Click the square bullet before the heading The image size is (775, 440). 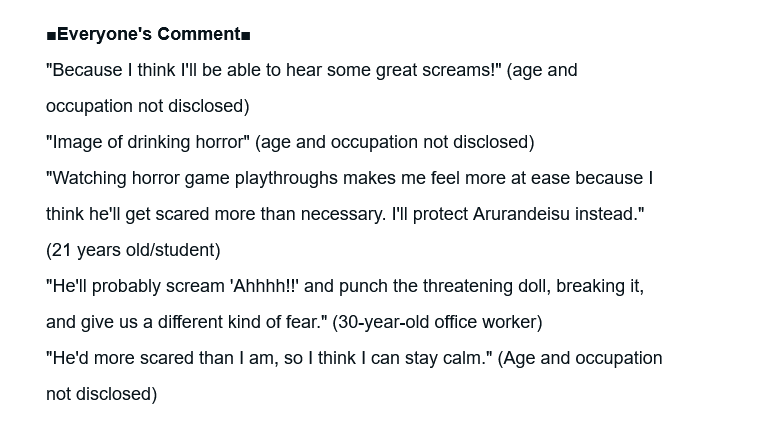tap(51, 35)
